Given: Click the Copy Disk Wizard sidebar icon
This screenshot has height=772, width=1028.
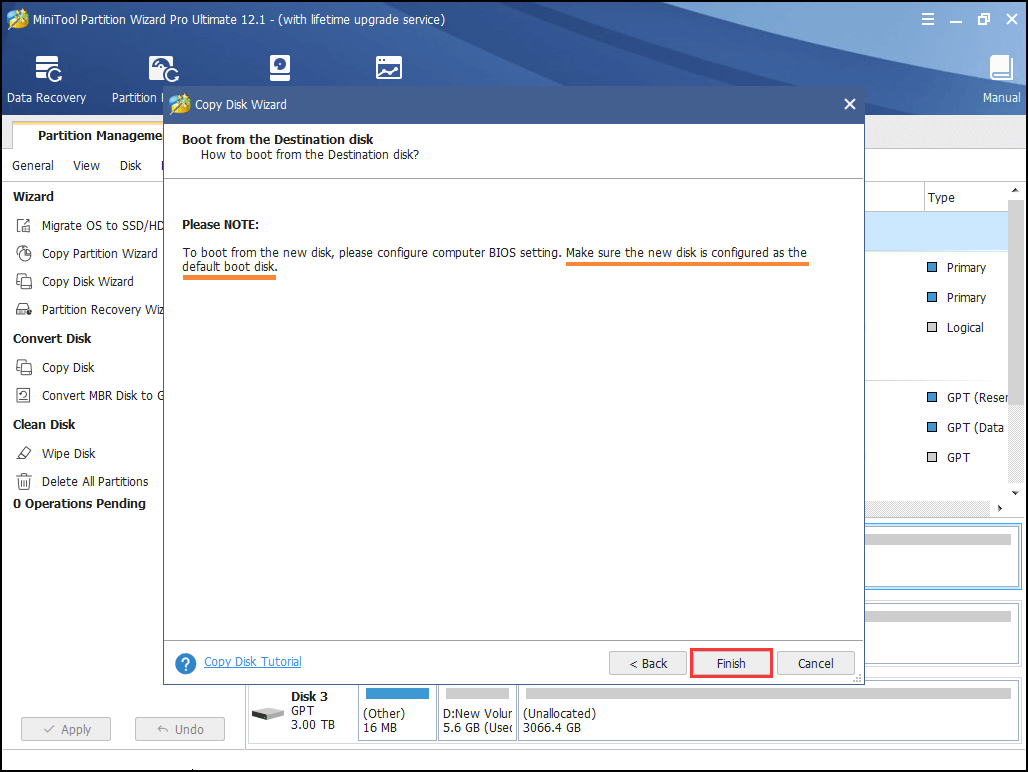Looking at the screenshot, I should click(24, 282).
